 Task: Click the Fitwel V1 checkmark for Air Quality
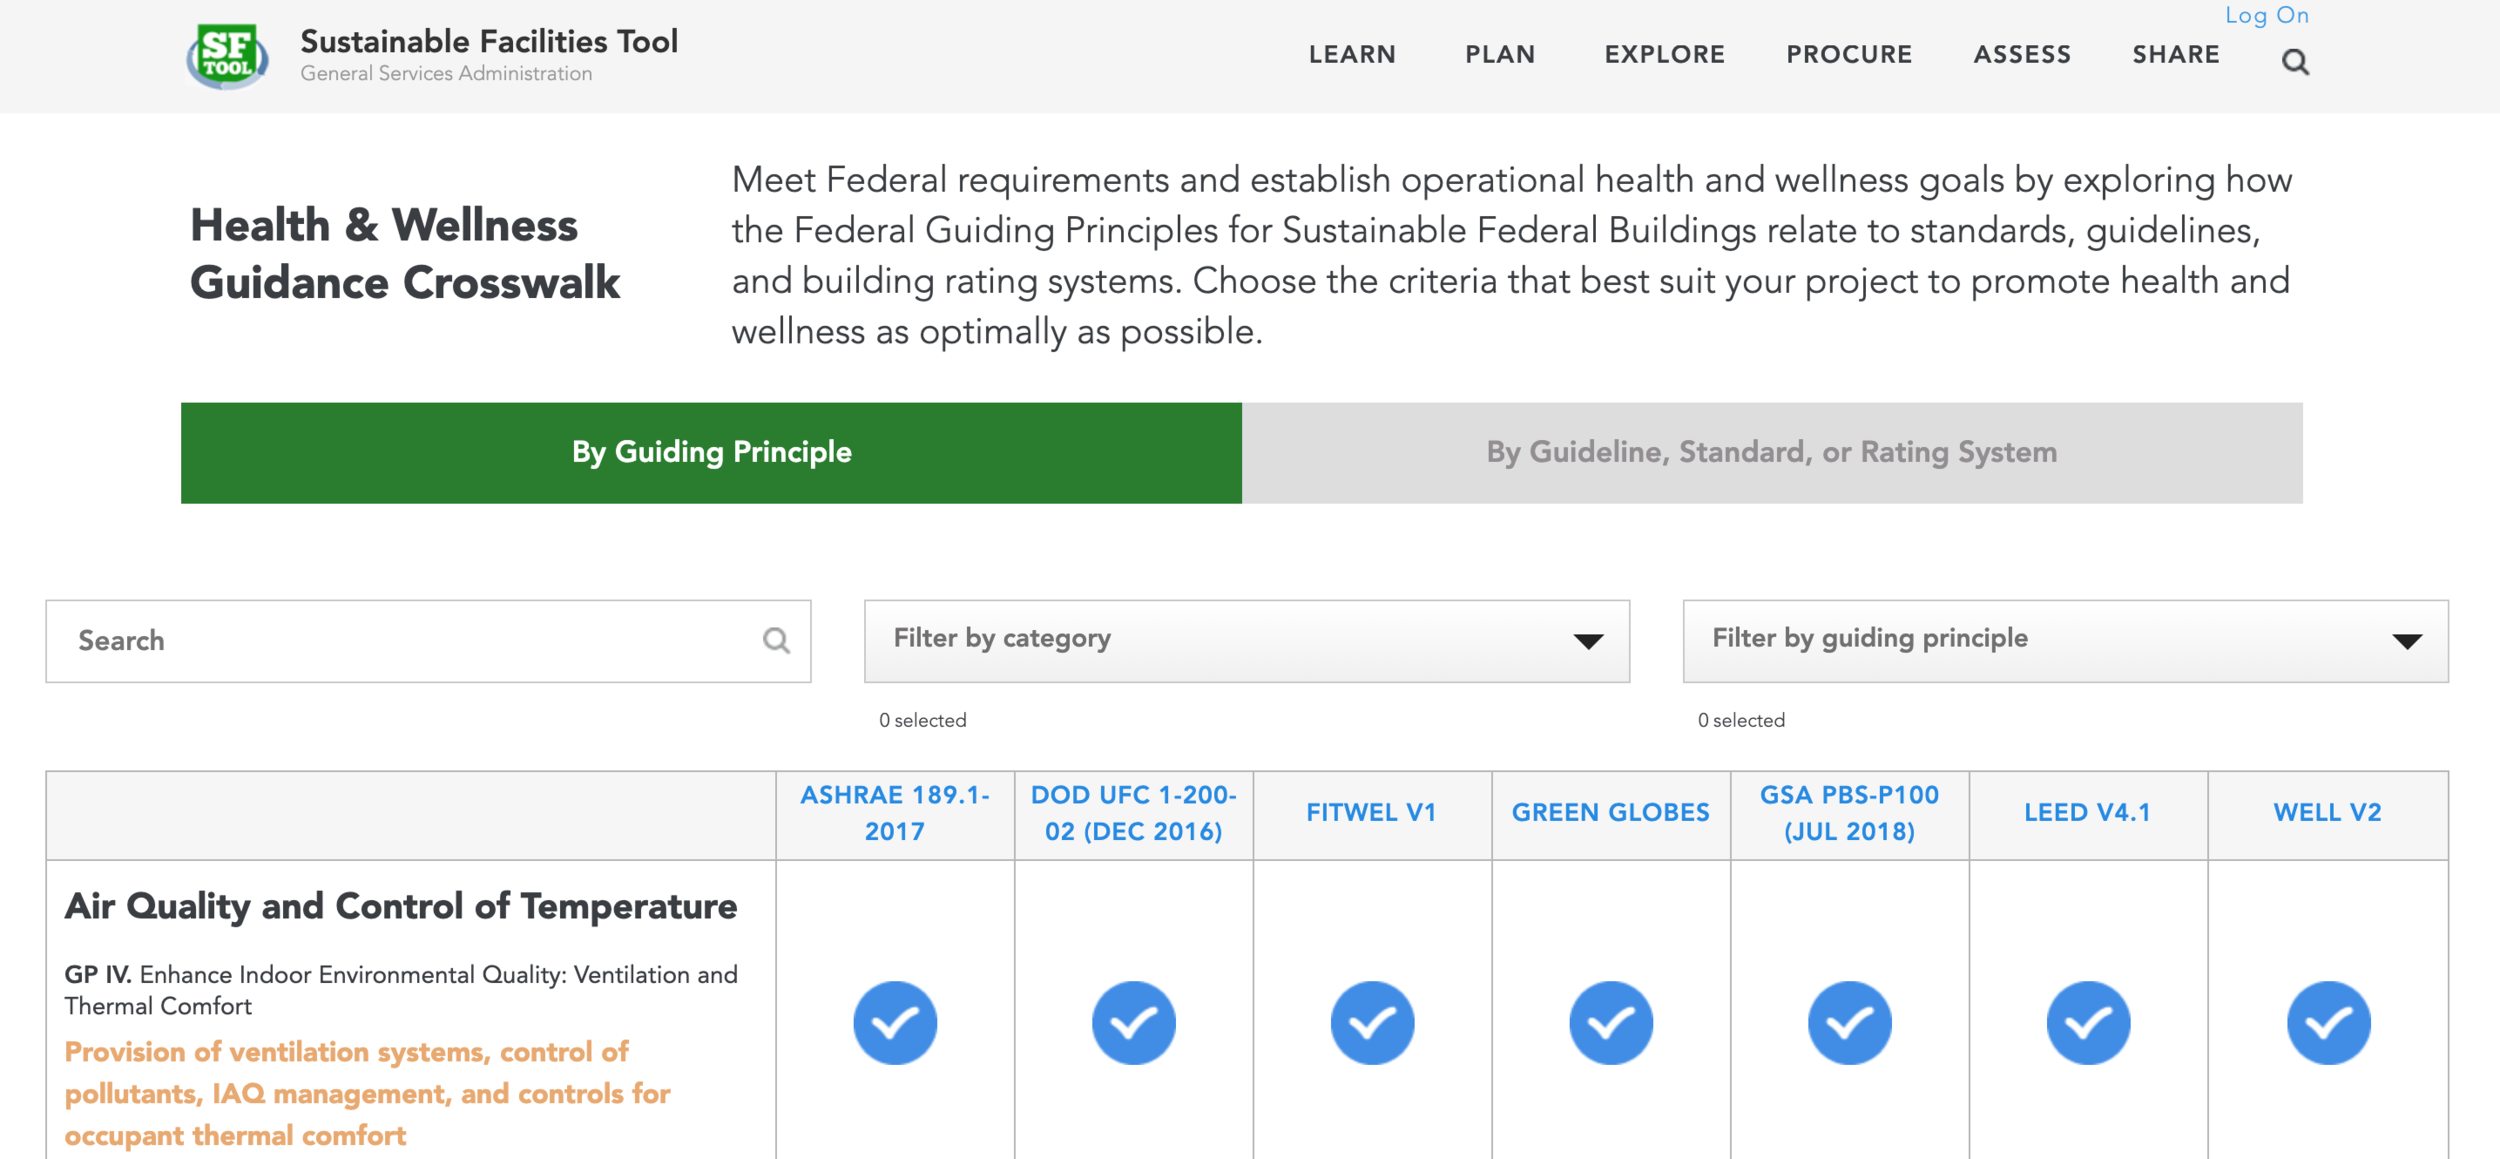(x=1372, y=1022)
